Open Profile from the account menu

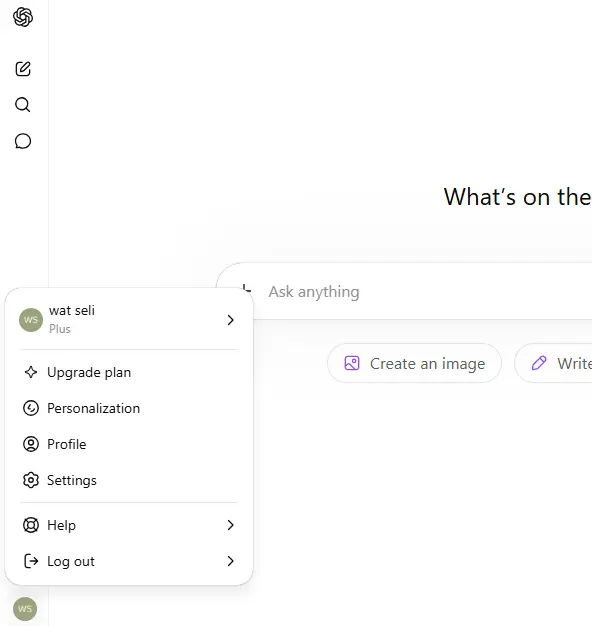[x=129, y=444]
